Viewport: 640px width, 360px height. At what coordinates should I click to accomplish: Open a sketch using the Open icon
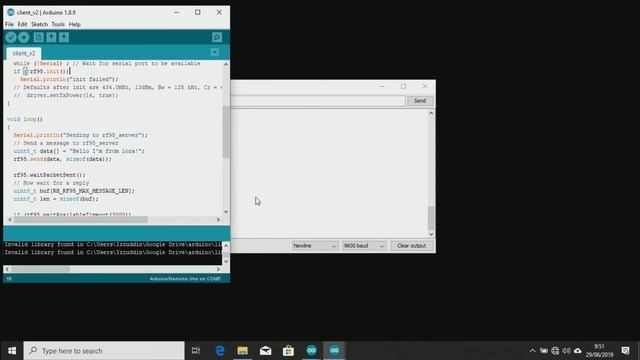[x=51, y=38]
